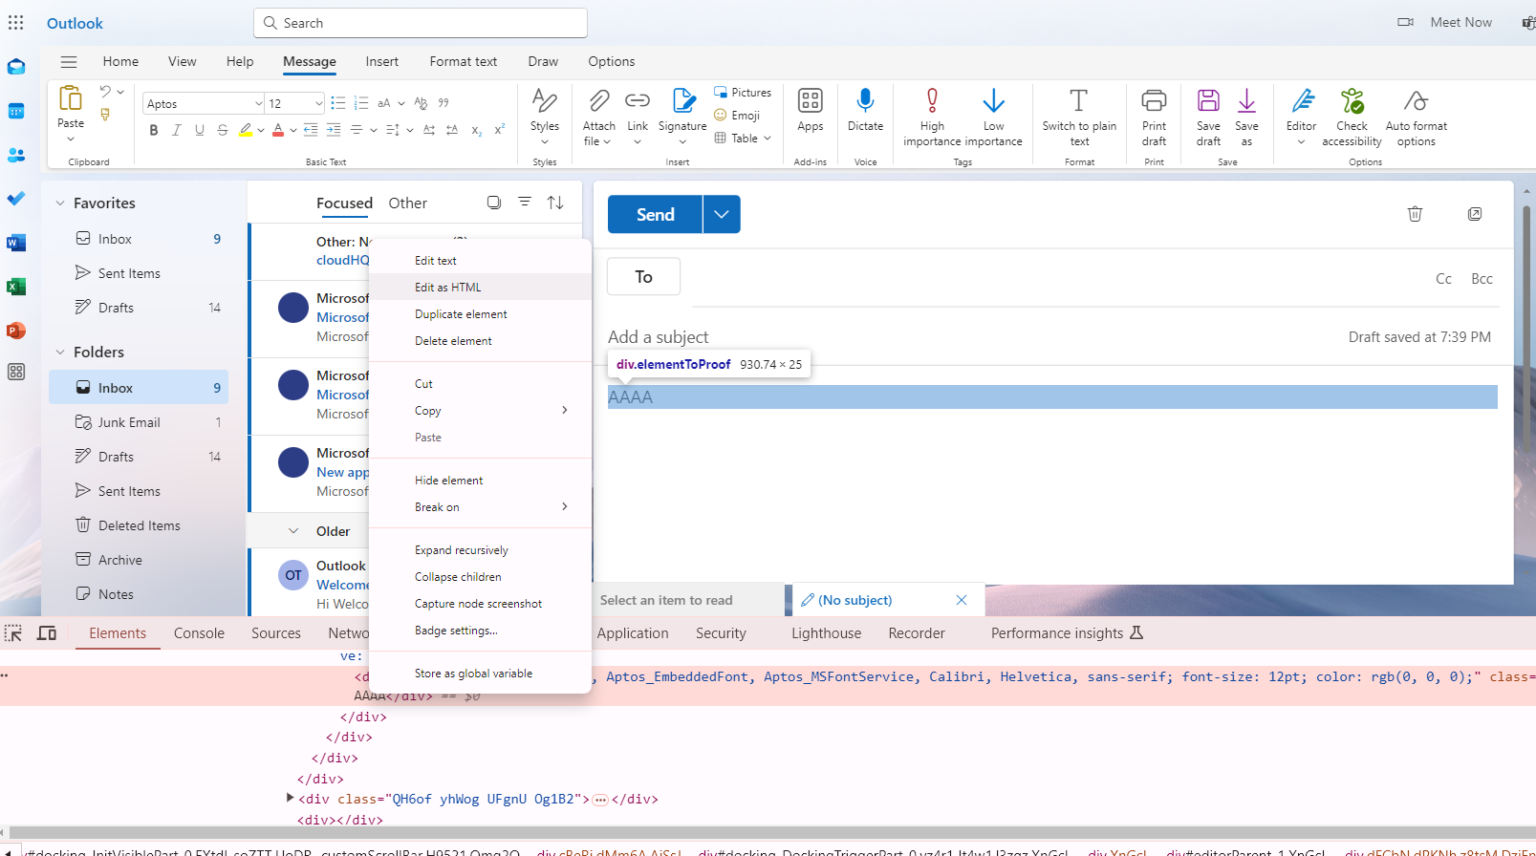
Task: Mark message with High importance
Action: tap(931, 113)
